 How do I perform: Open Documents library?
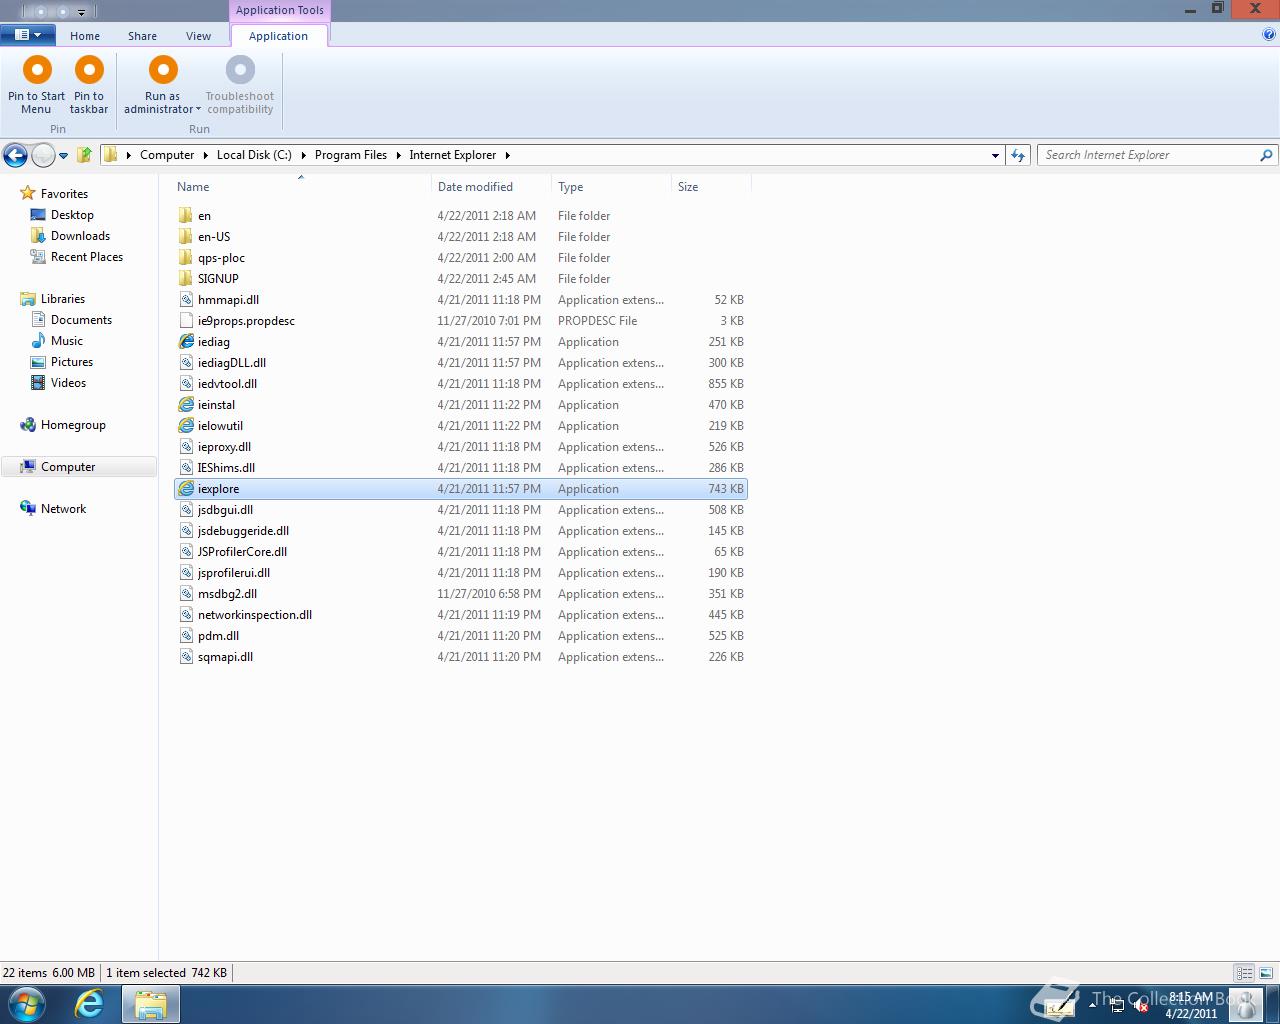coord(81,320)
